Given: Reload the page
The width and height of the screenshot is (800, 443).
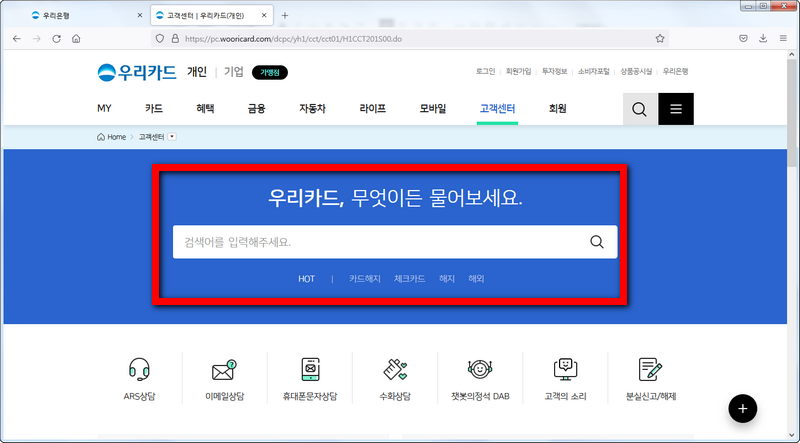Looking at the screenshot, I should coord(56,39).
